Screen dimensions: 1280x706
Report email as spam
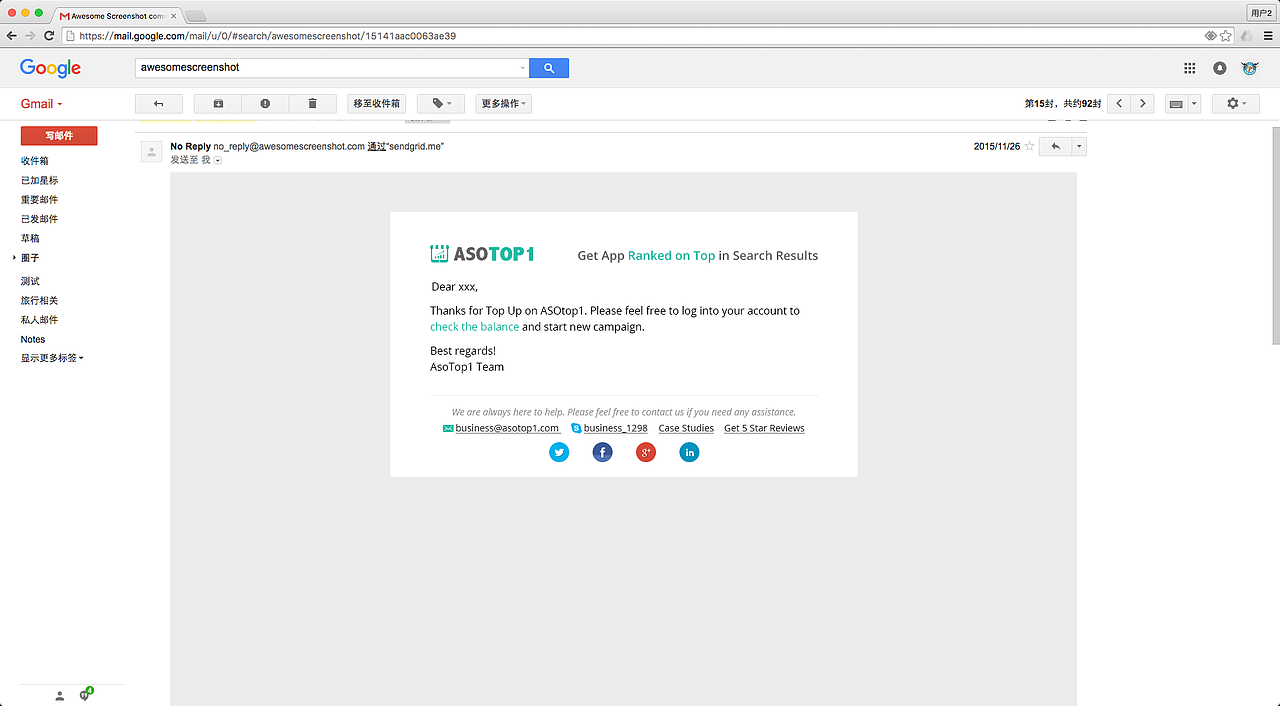point(265,103)
